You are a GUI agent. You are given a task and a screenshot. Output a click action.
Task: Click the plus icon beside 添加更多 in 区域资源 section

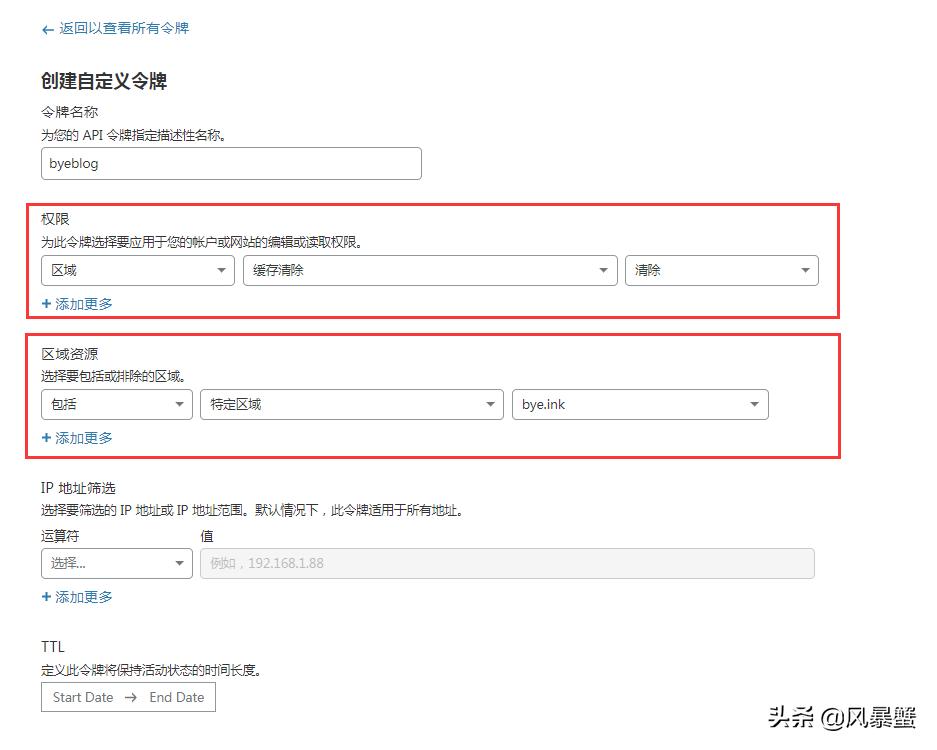coord(47,437)
